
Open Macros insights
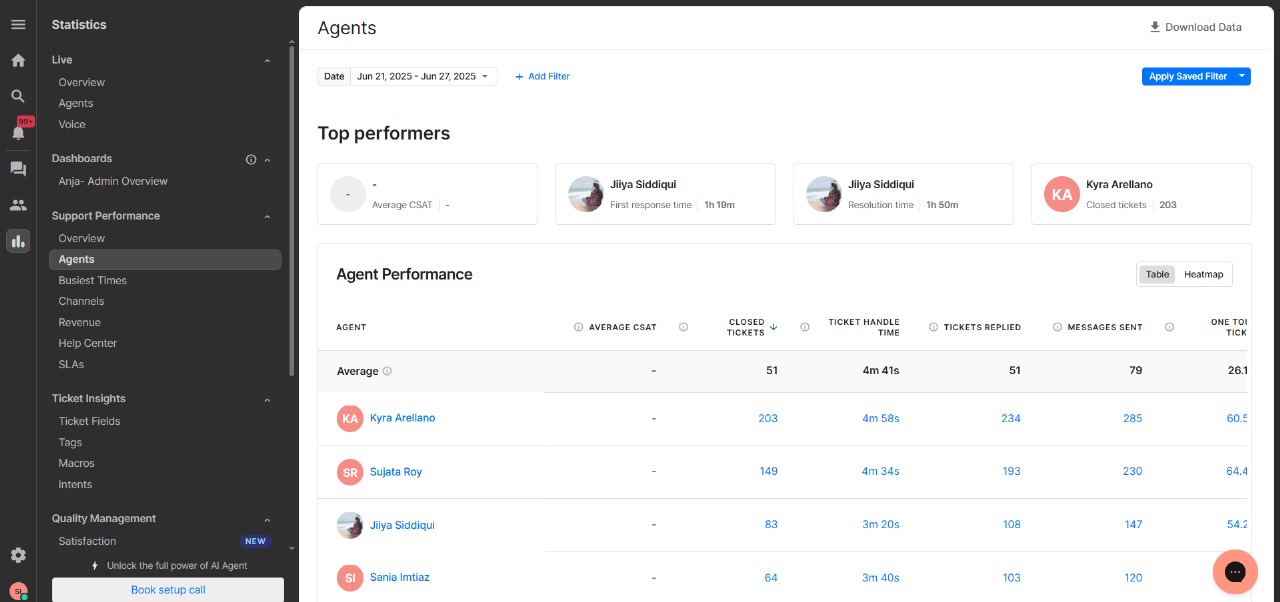(x=76, y=463)
